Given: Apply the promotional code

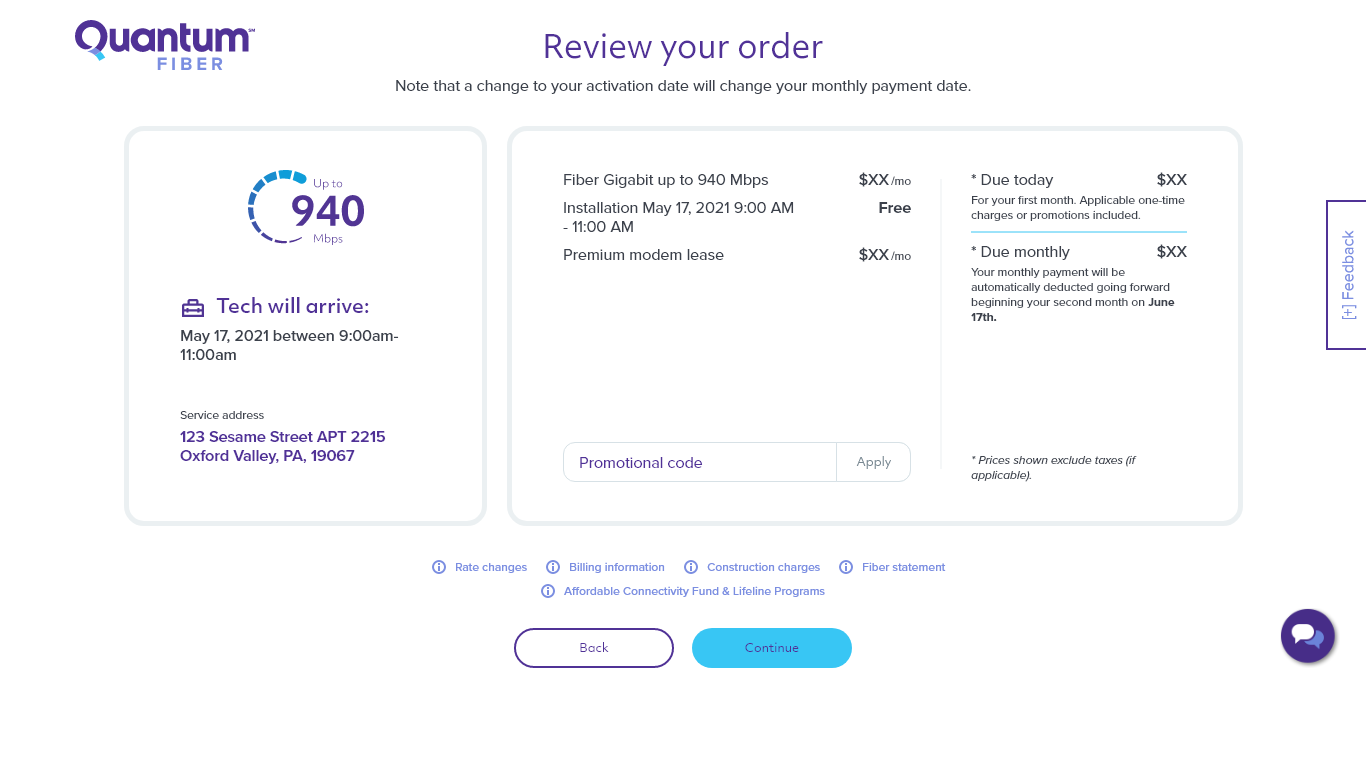Looking at the screenshot, I should click(874, 462).
